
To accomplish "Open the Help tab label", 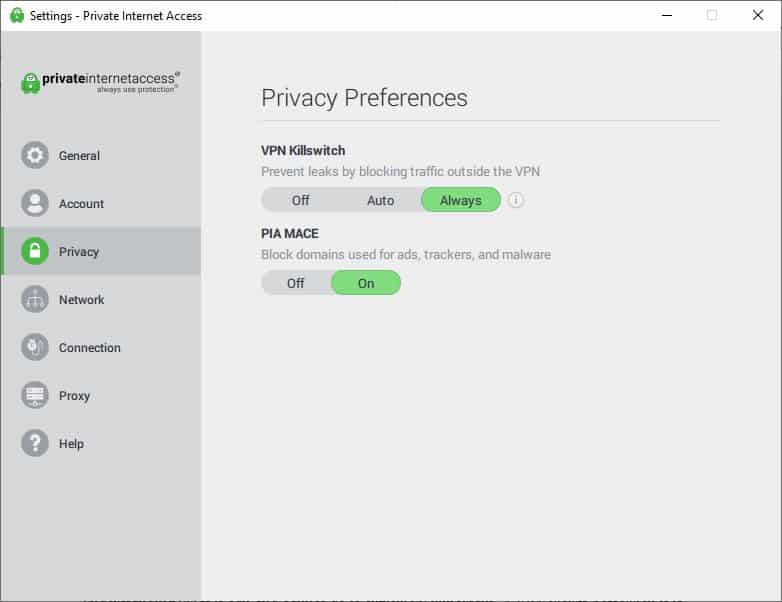I will [71, 444].
